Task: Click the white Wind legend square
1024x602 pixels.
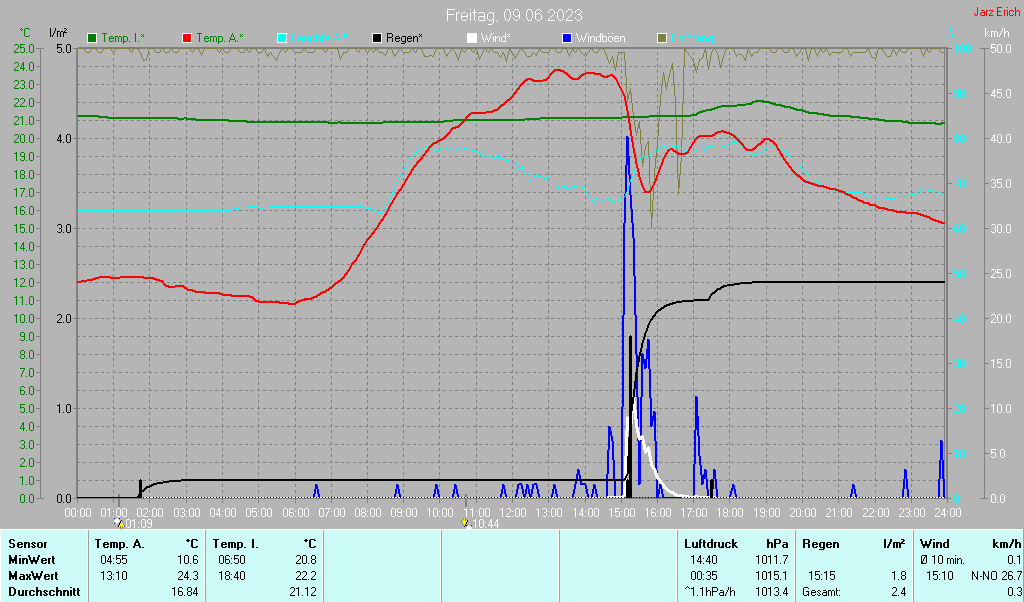Action: (472, 39)
